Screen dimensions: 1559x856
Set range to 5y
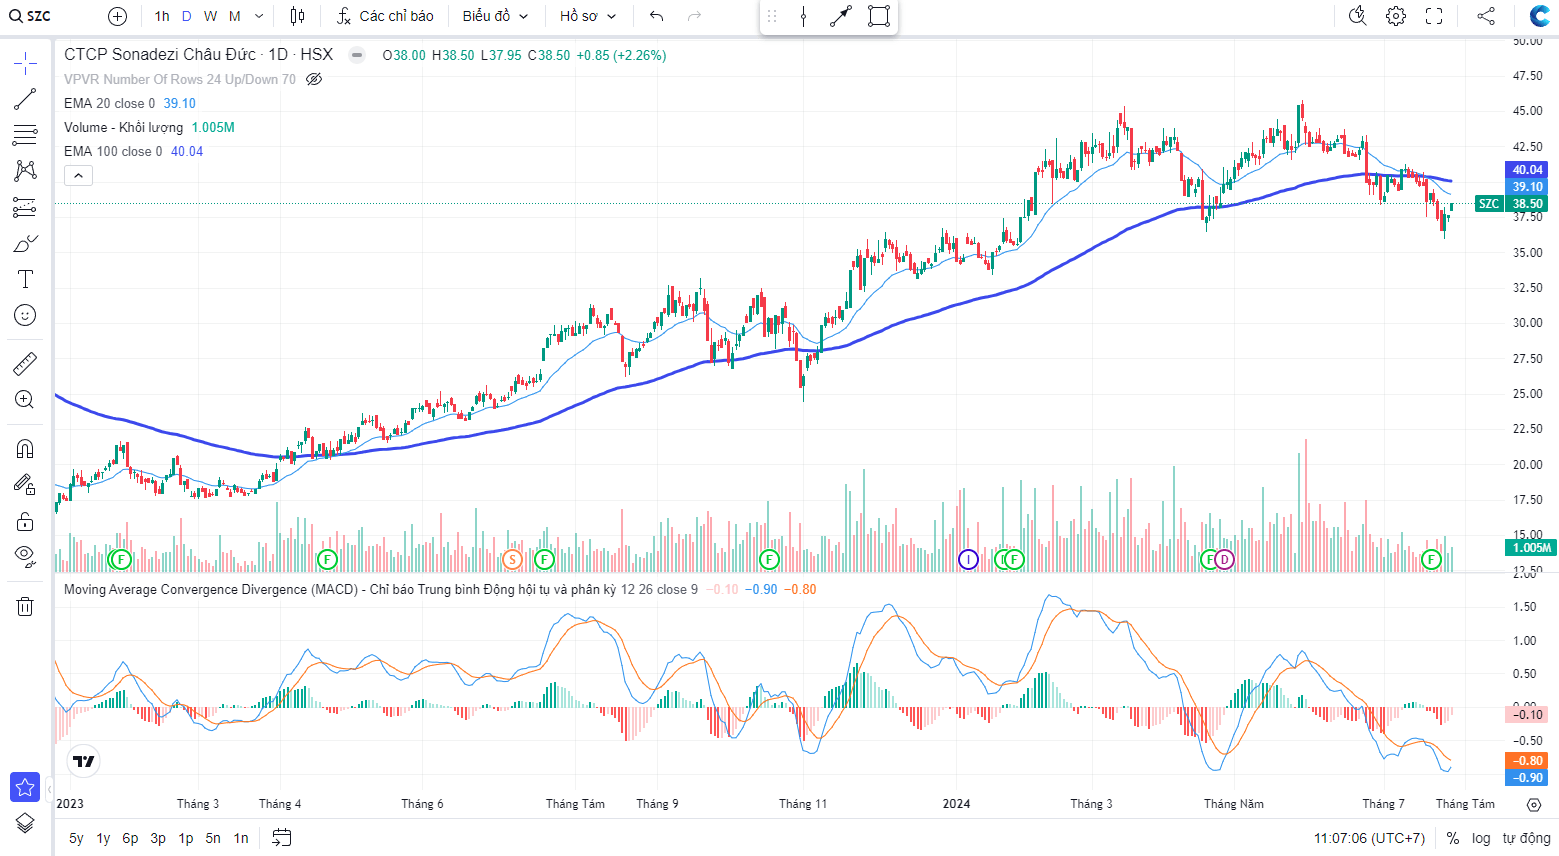click(x=76, y=838)
